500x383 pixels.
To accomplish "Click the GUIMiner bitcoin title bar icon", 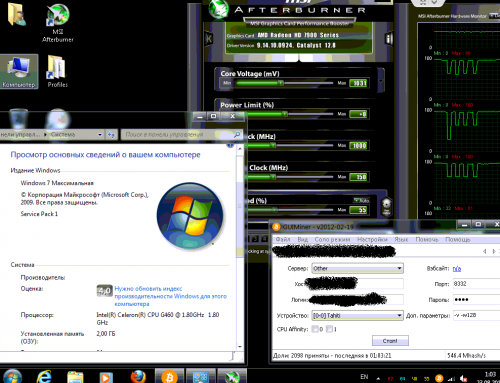I will [276, 227].
